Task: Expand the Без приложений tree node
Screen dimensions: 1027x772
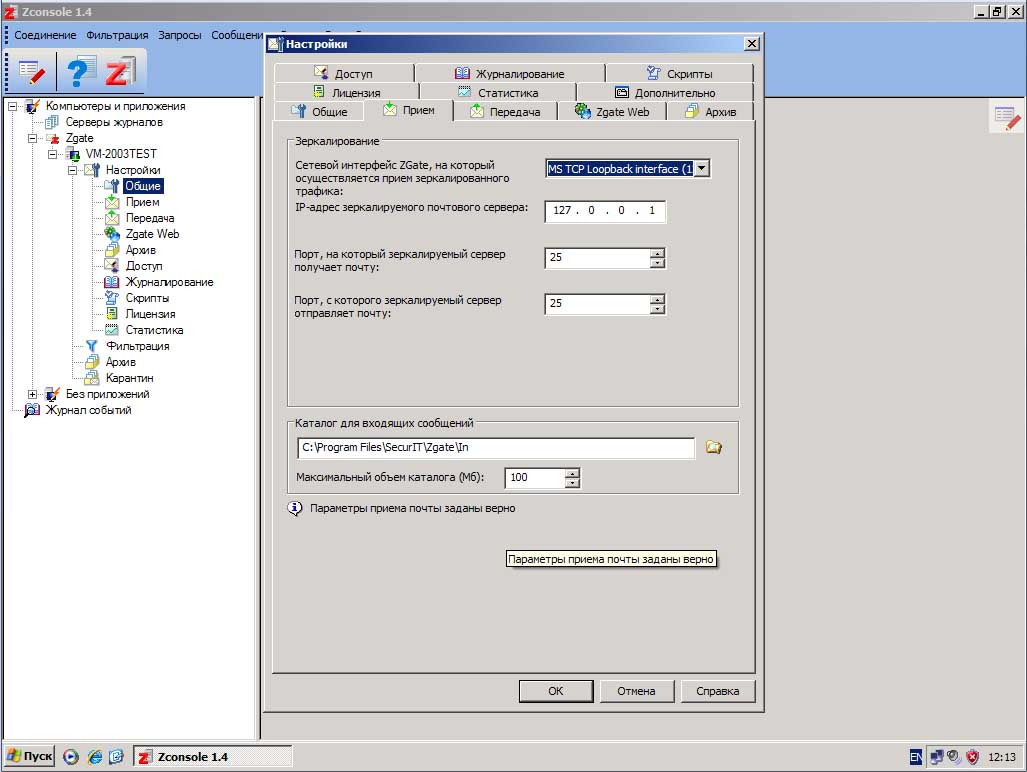Action: pos(32,394)
